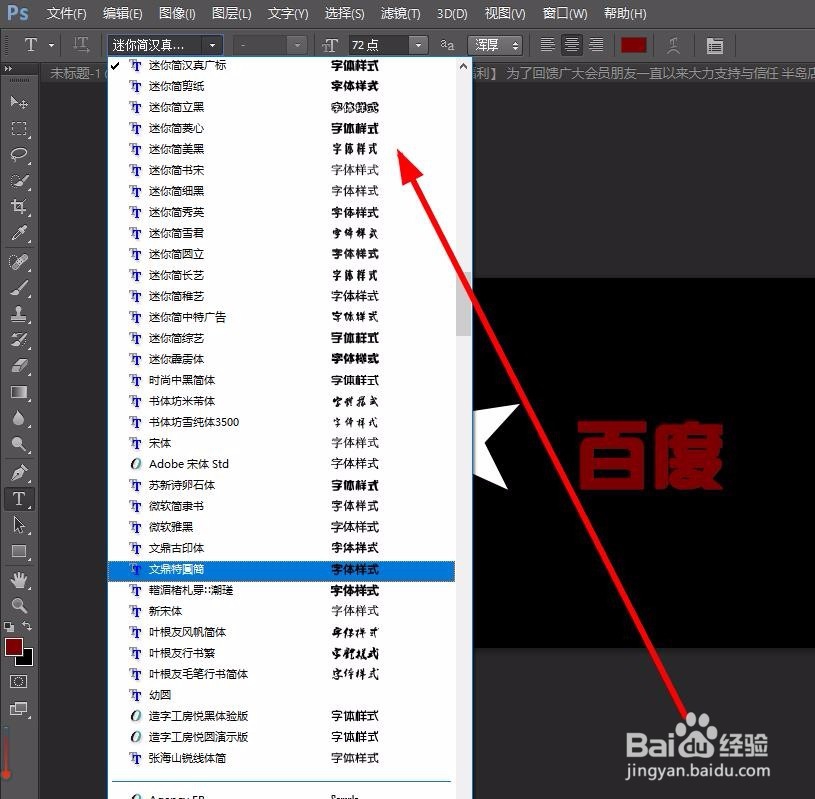
Task: Select the Move tool
Action: [19, 102]
